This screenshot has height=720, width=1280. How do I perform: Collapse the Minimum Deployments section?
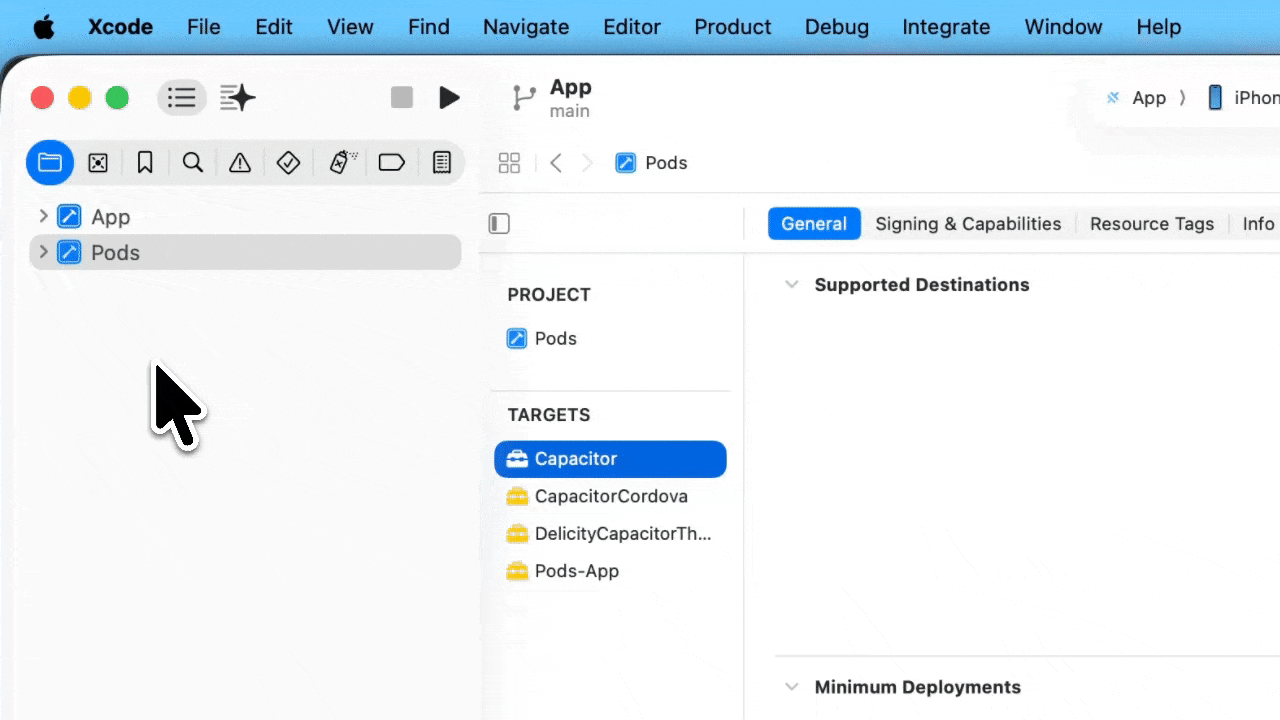coord(792,687)
